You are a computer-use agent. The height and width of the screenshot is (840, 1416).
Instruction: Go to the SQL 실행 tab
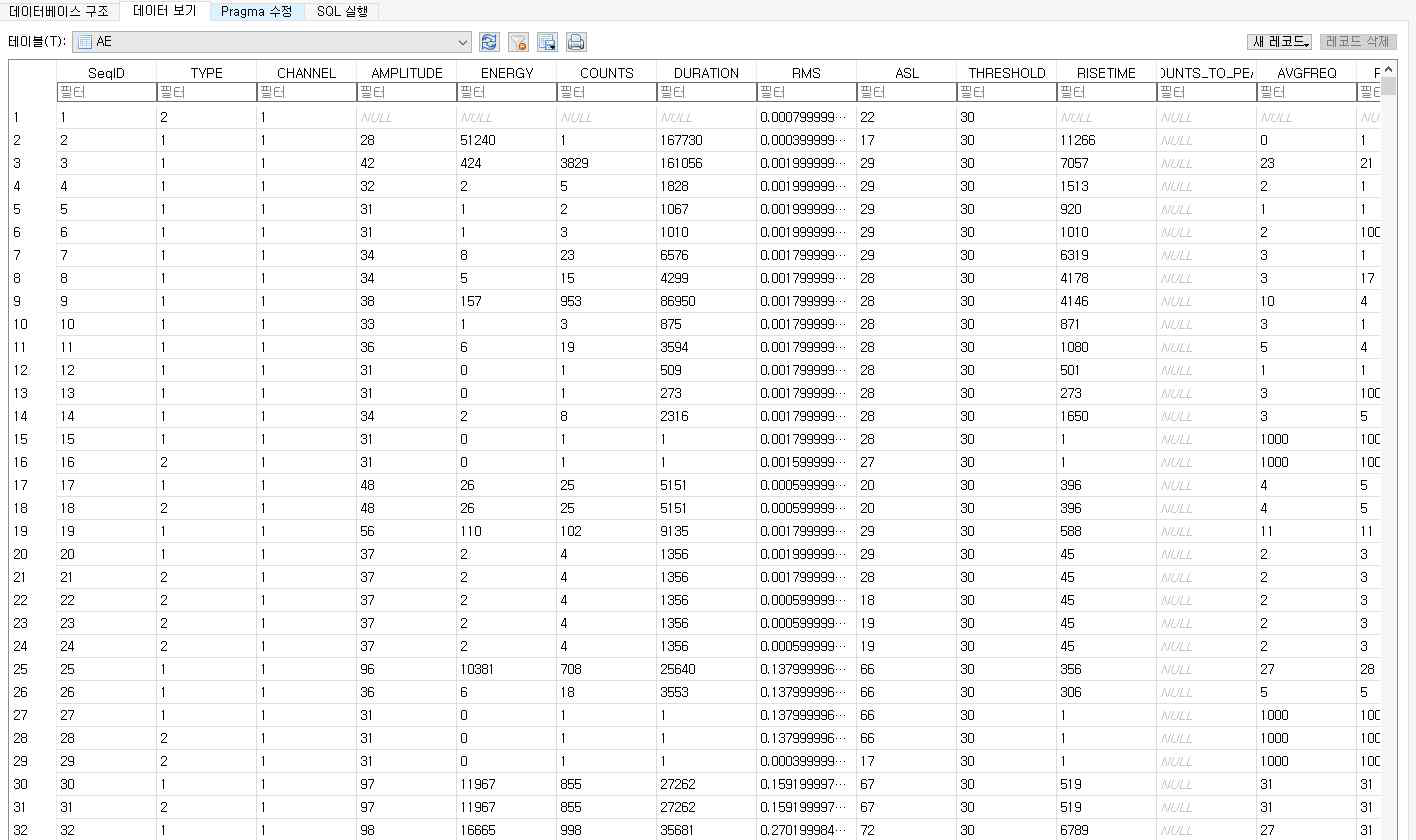[342, 11]
